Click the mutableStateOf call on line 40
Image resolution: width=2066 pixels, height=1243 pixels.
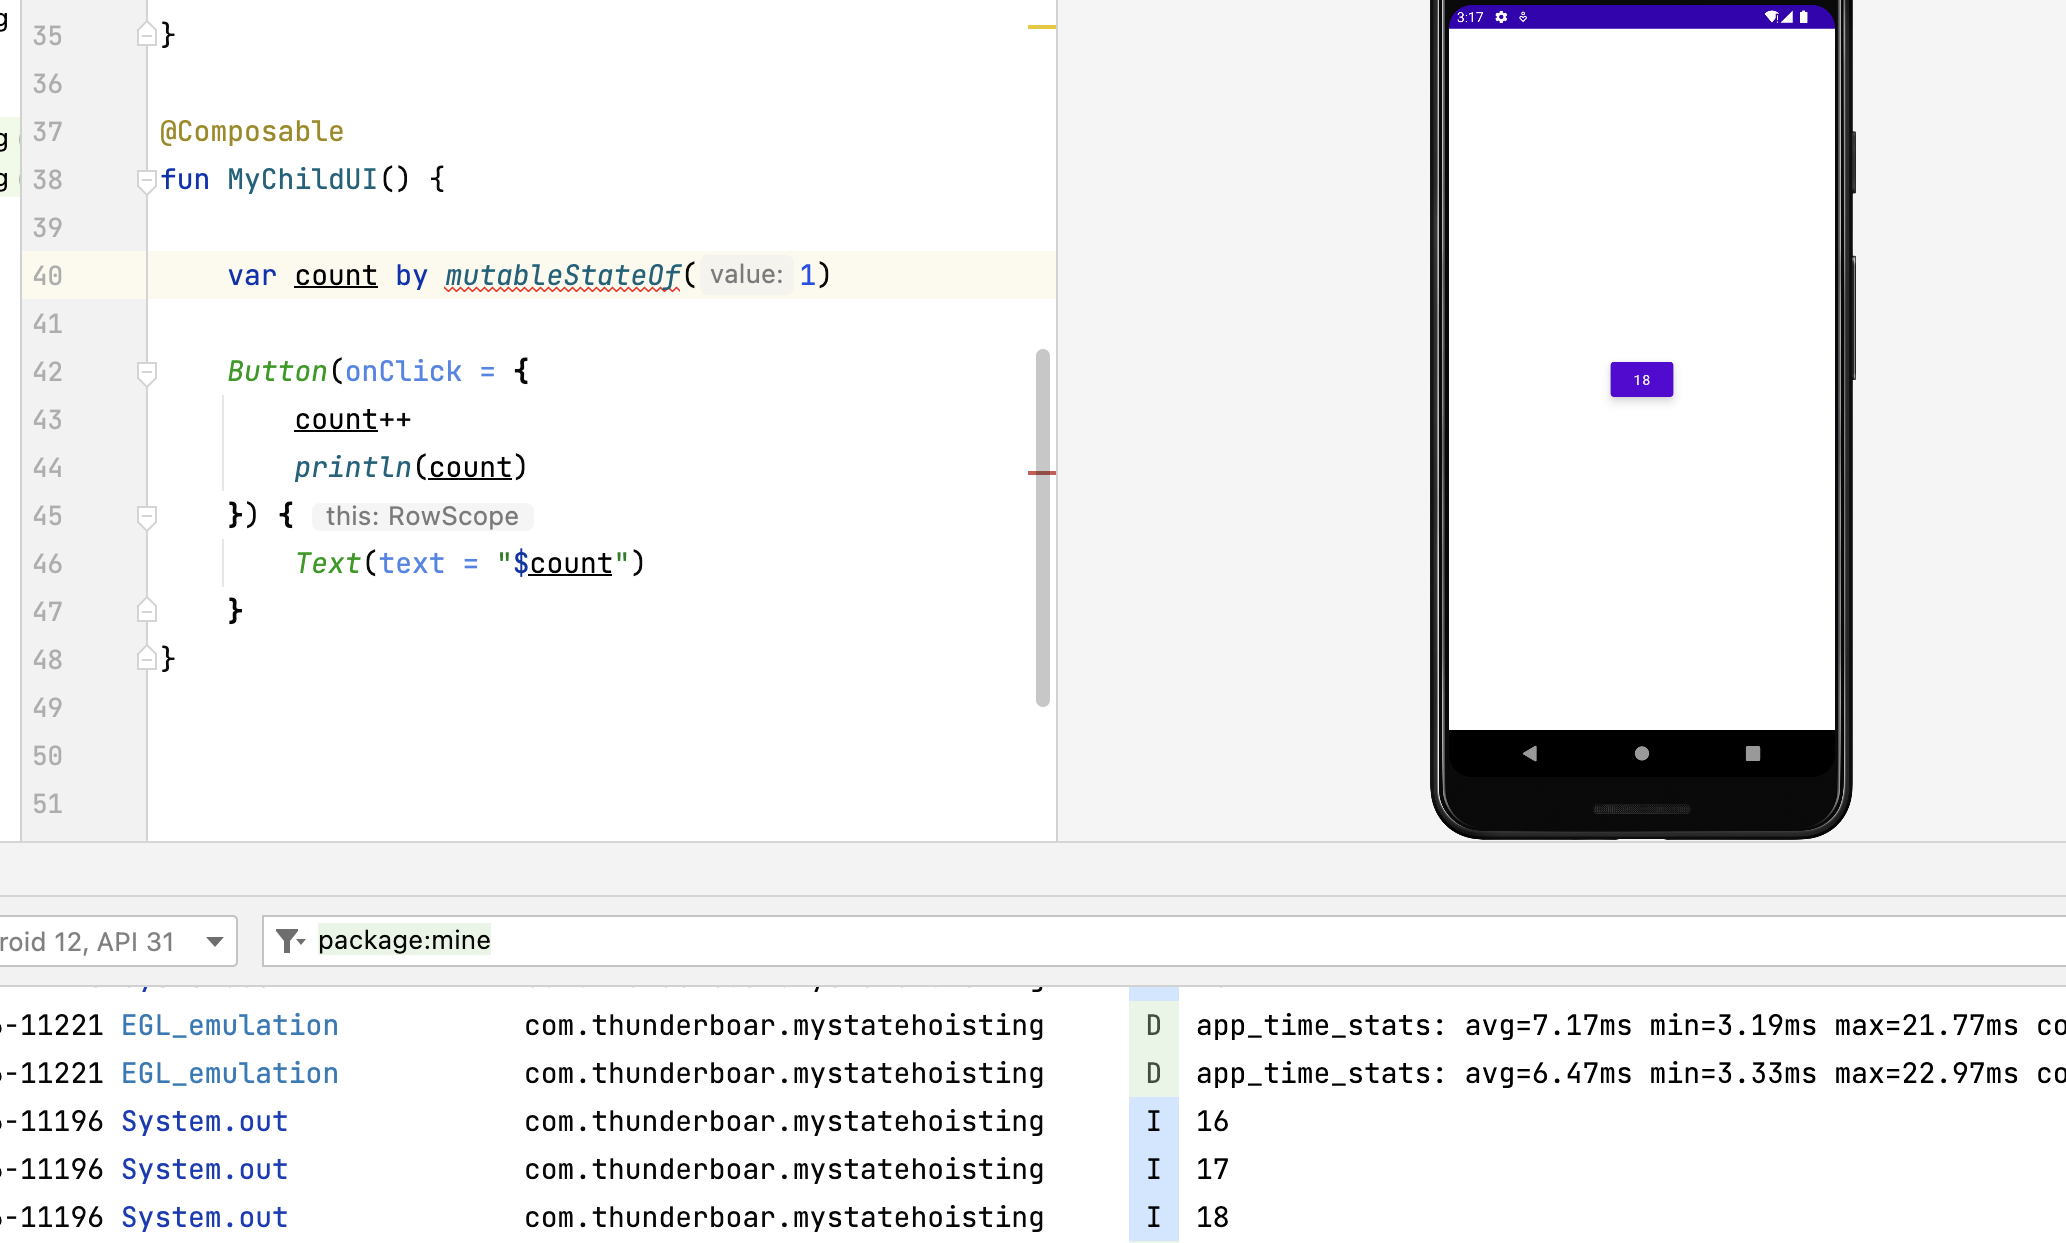tap(563, 275)
